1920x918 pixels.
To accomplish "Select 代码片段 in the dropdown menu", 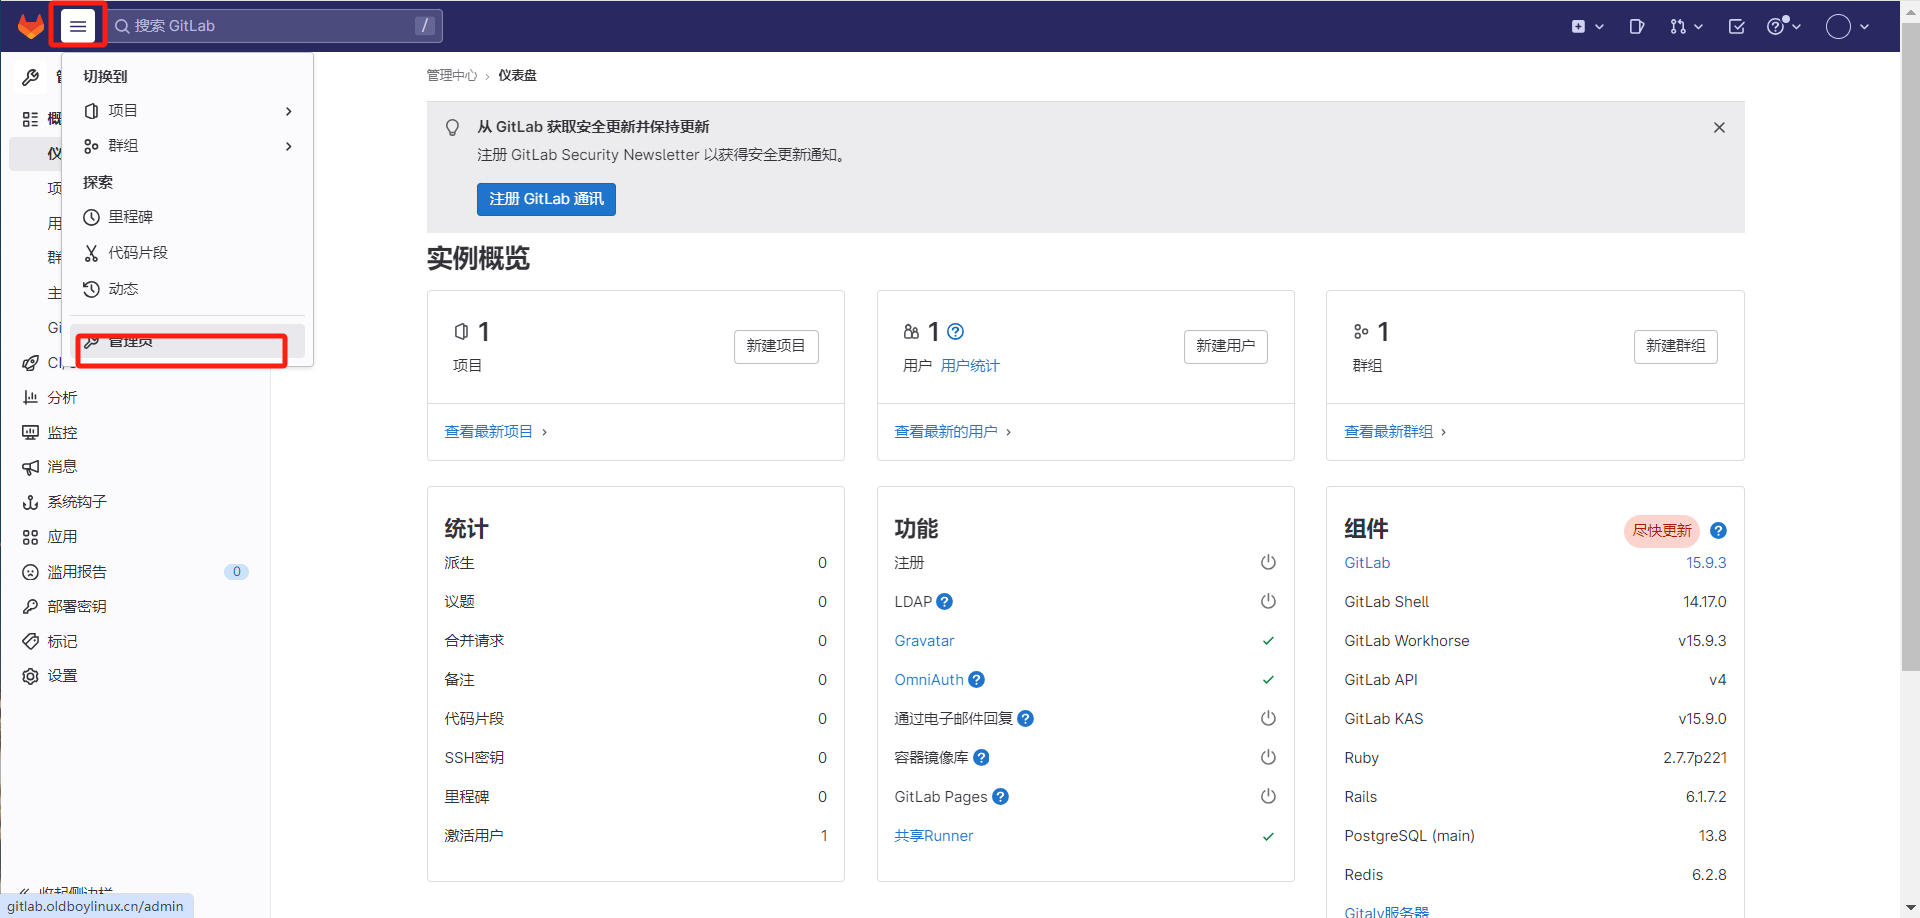I will (188, 253).
